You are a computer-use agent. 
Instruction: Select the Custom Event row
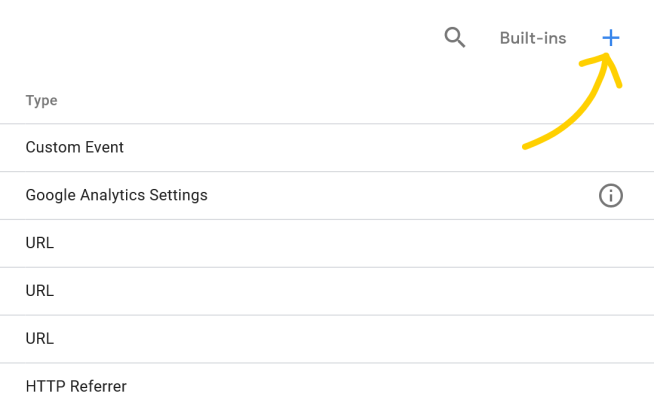coord(327,148)
